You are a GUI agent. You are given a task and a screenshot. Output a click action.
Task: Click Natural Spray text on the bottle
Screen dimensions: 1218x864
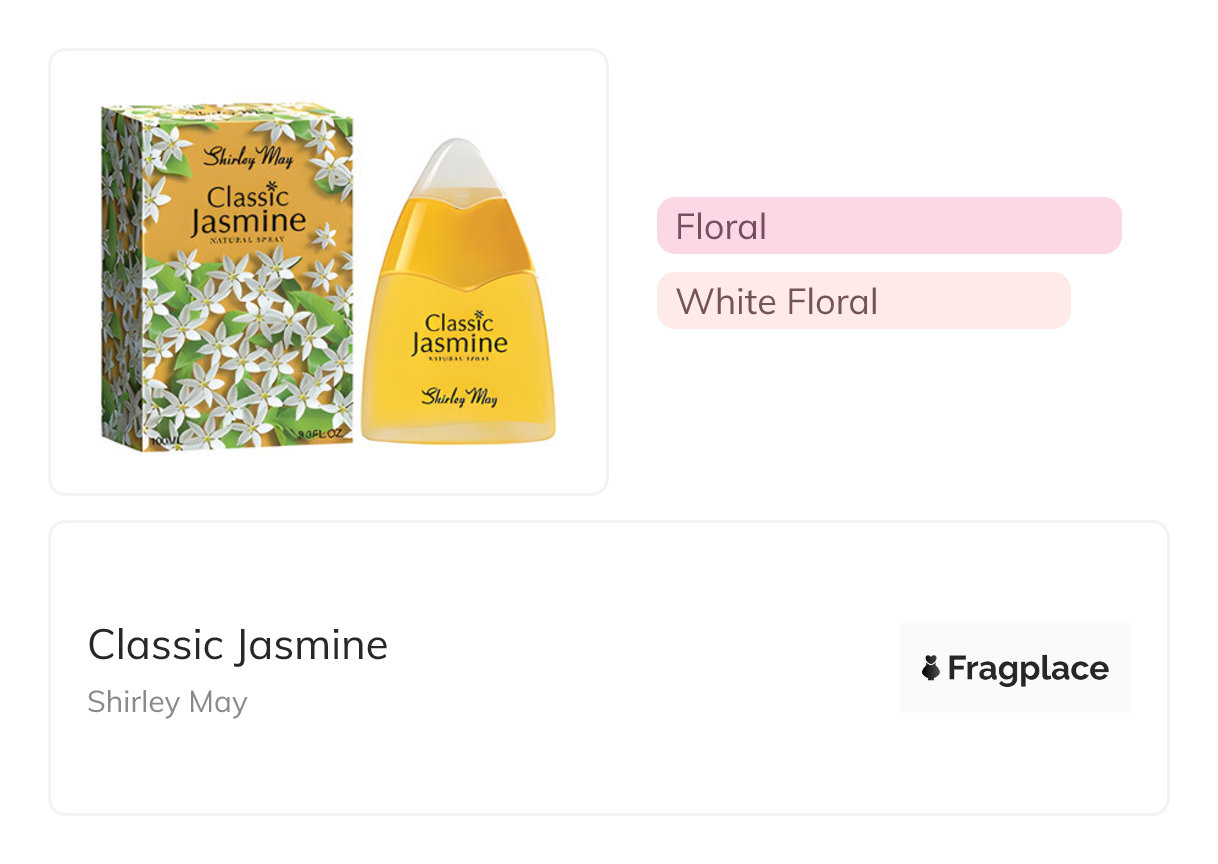pyautogui.click(x=459, y=362)
